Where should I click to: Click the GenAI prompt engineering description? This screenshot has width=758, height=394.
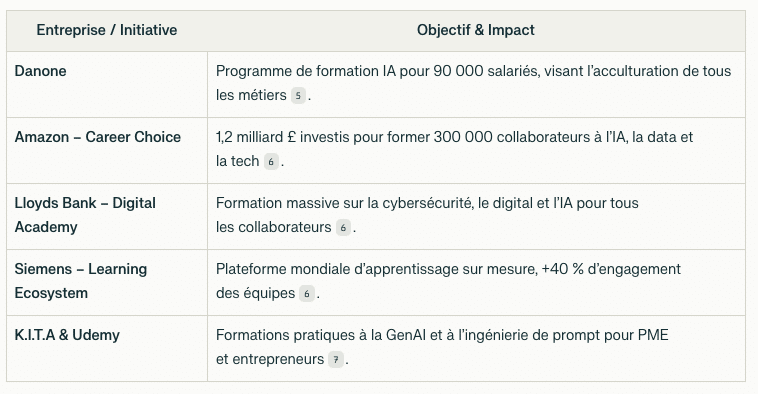point(442,347)
